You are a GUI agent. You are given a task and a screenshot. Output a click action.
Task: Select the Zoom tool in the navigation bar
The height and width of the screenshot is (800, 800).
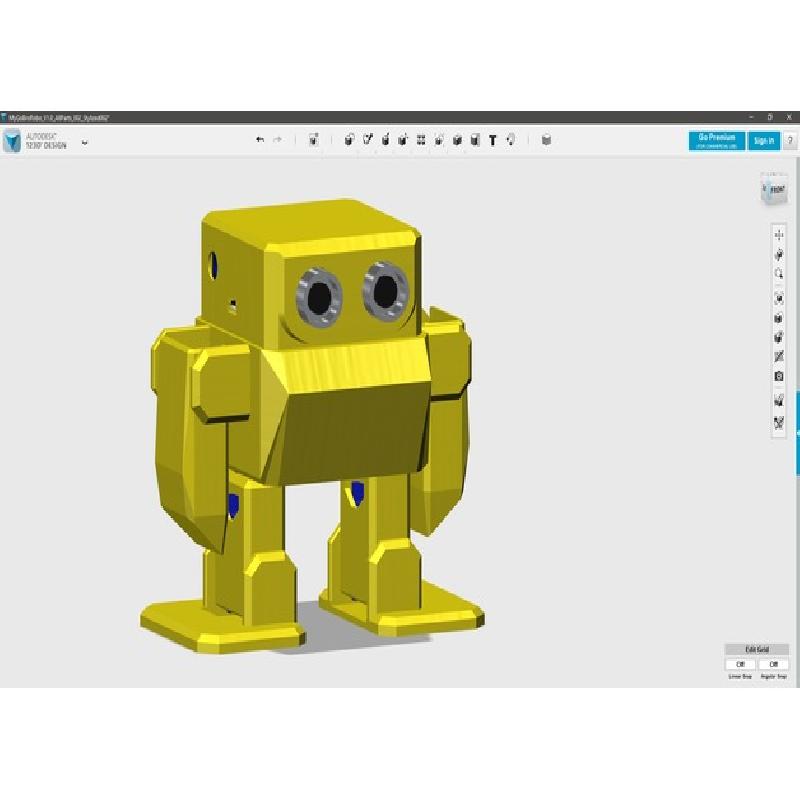tap(779, 274)
